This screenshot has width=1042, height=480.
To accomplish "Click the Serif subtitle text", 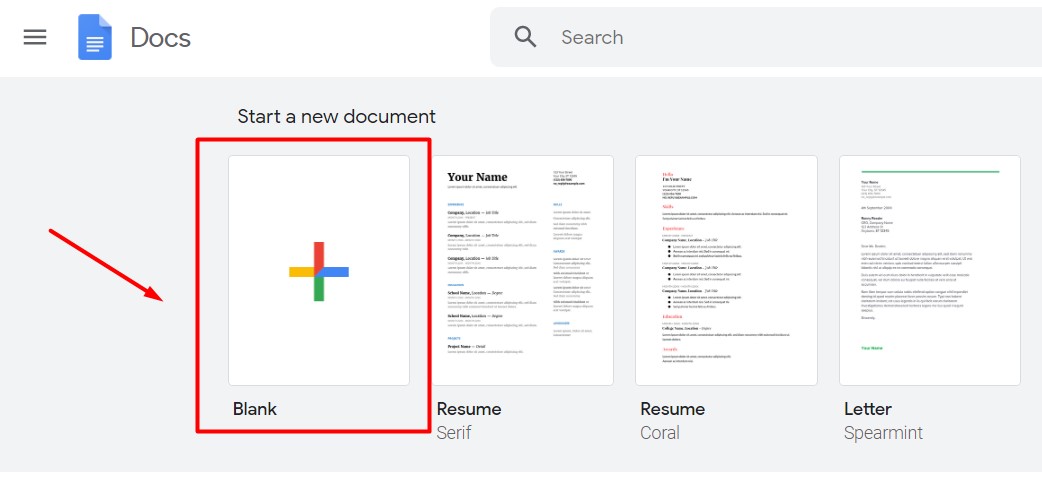I will pyautogui.click(x=454, y=433).
